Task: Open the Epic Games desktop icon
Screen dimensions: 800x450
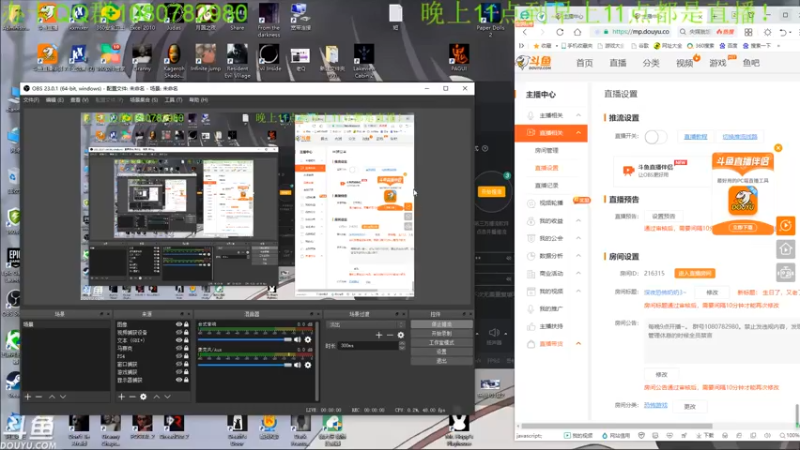Action: click(x=13, y=260)
